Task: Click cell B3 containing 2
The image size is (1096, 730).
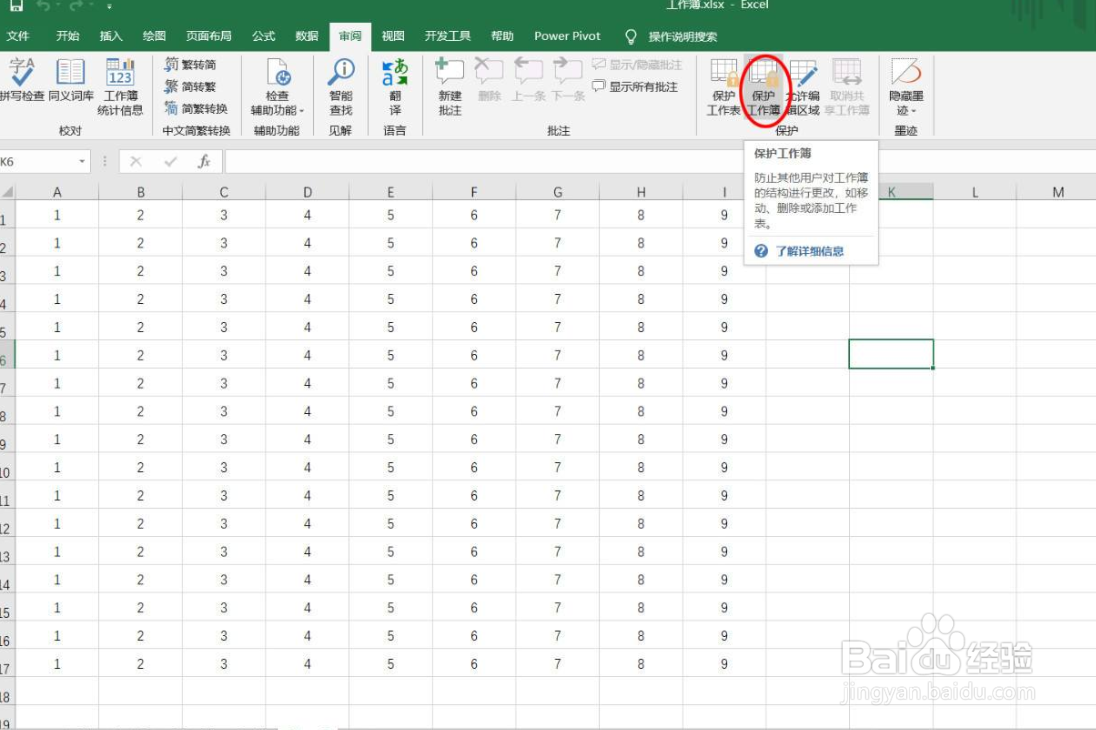Action: [x=140, y=271]
